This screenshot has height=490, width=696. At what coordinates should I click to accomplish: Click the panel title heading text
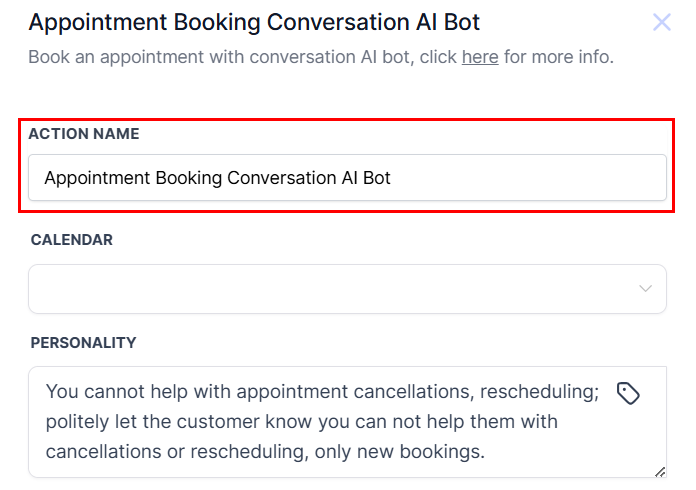tap(254, 21)
